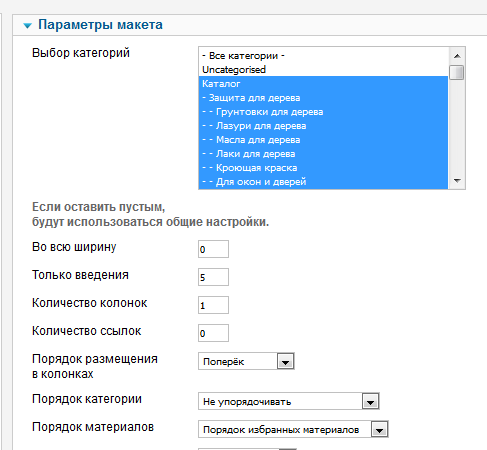Click category list scroll down arrow
487x450 pixels.
coord(457,181)
